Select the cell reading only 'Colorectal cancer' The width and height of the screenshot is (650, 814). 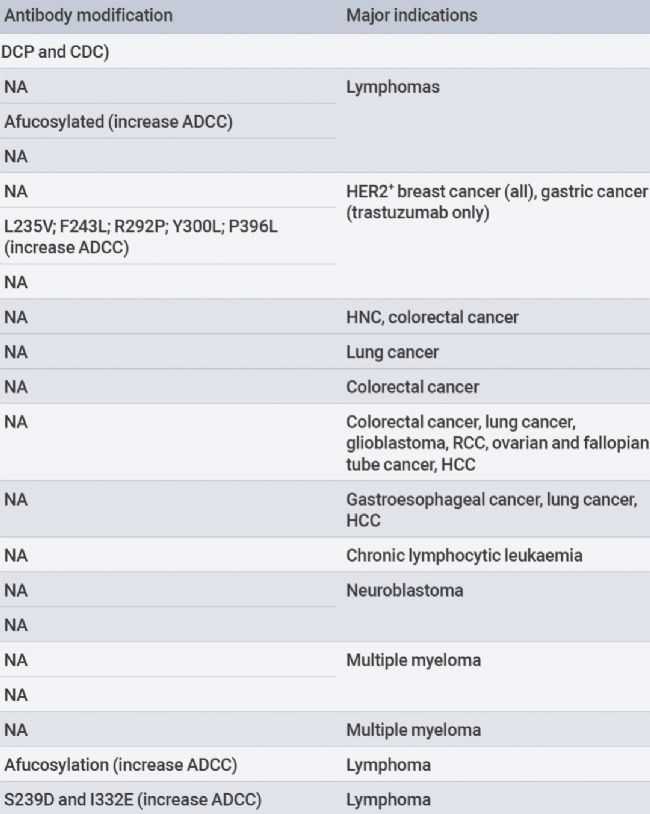[x=412, y=387]
